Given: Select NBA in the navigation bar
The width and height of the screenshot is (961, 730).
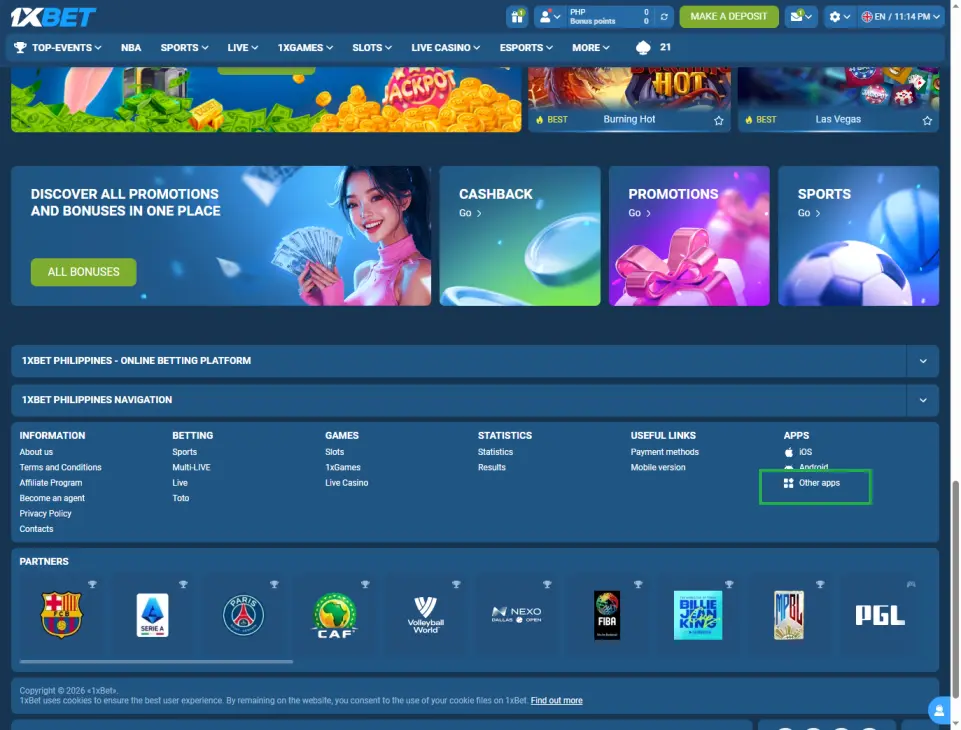Looking at the screenshot, I should pyautogui.click(x=130, y=47).
